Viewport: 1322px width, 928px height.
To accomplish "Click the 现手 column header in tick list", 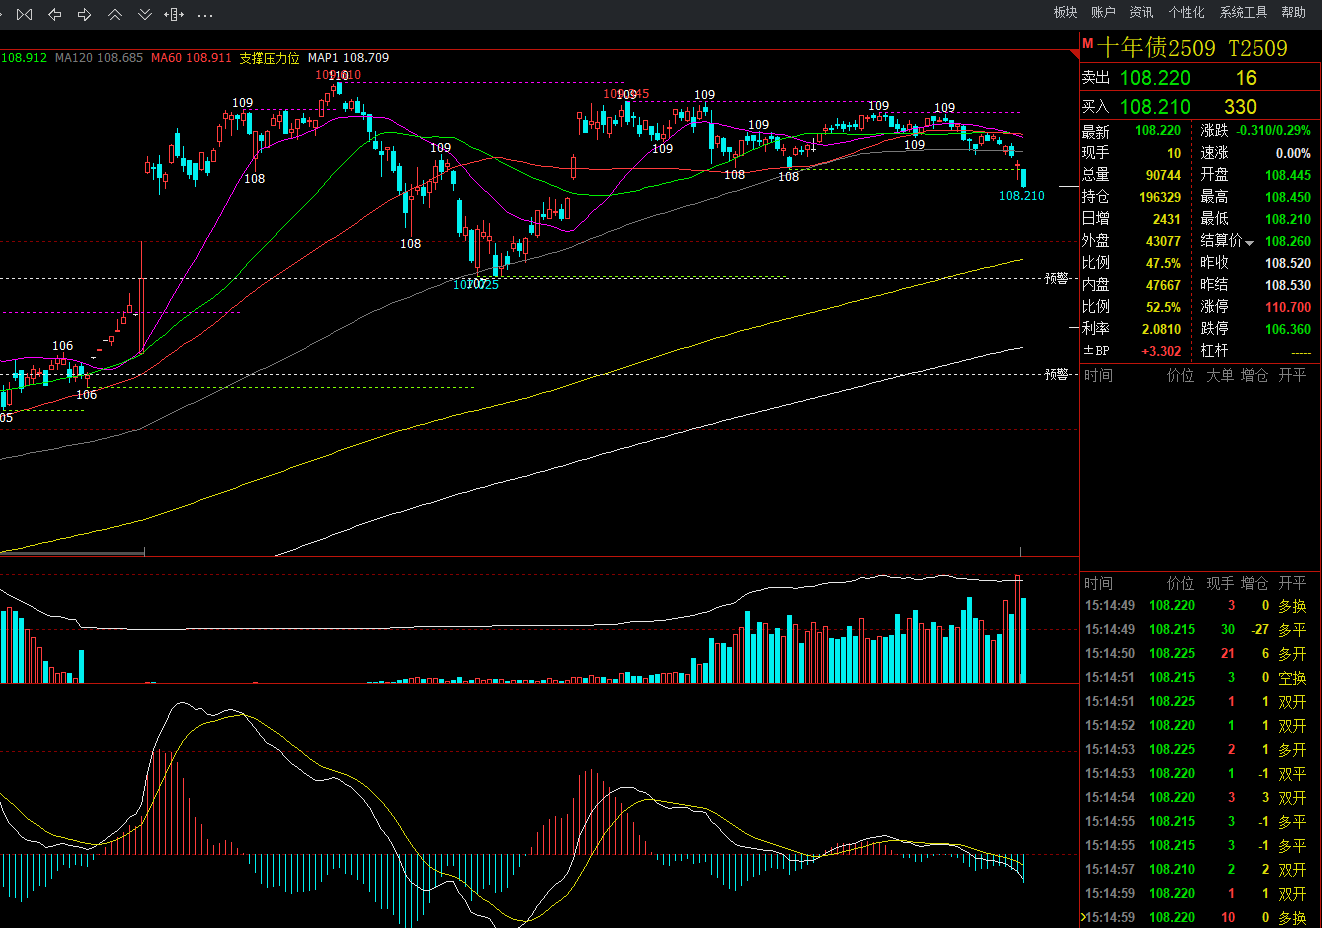I will coord(1220,583).
